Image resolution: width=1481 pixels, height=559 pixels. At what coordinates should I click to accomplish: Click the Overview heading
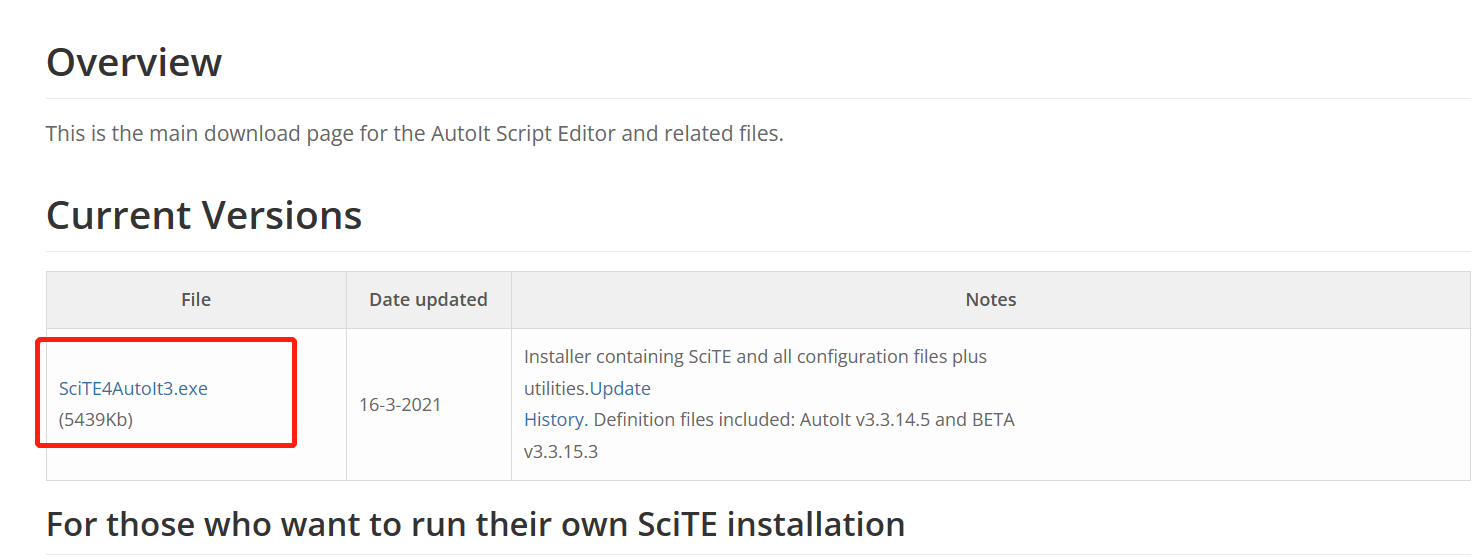click(134, 62)
